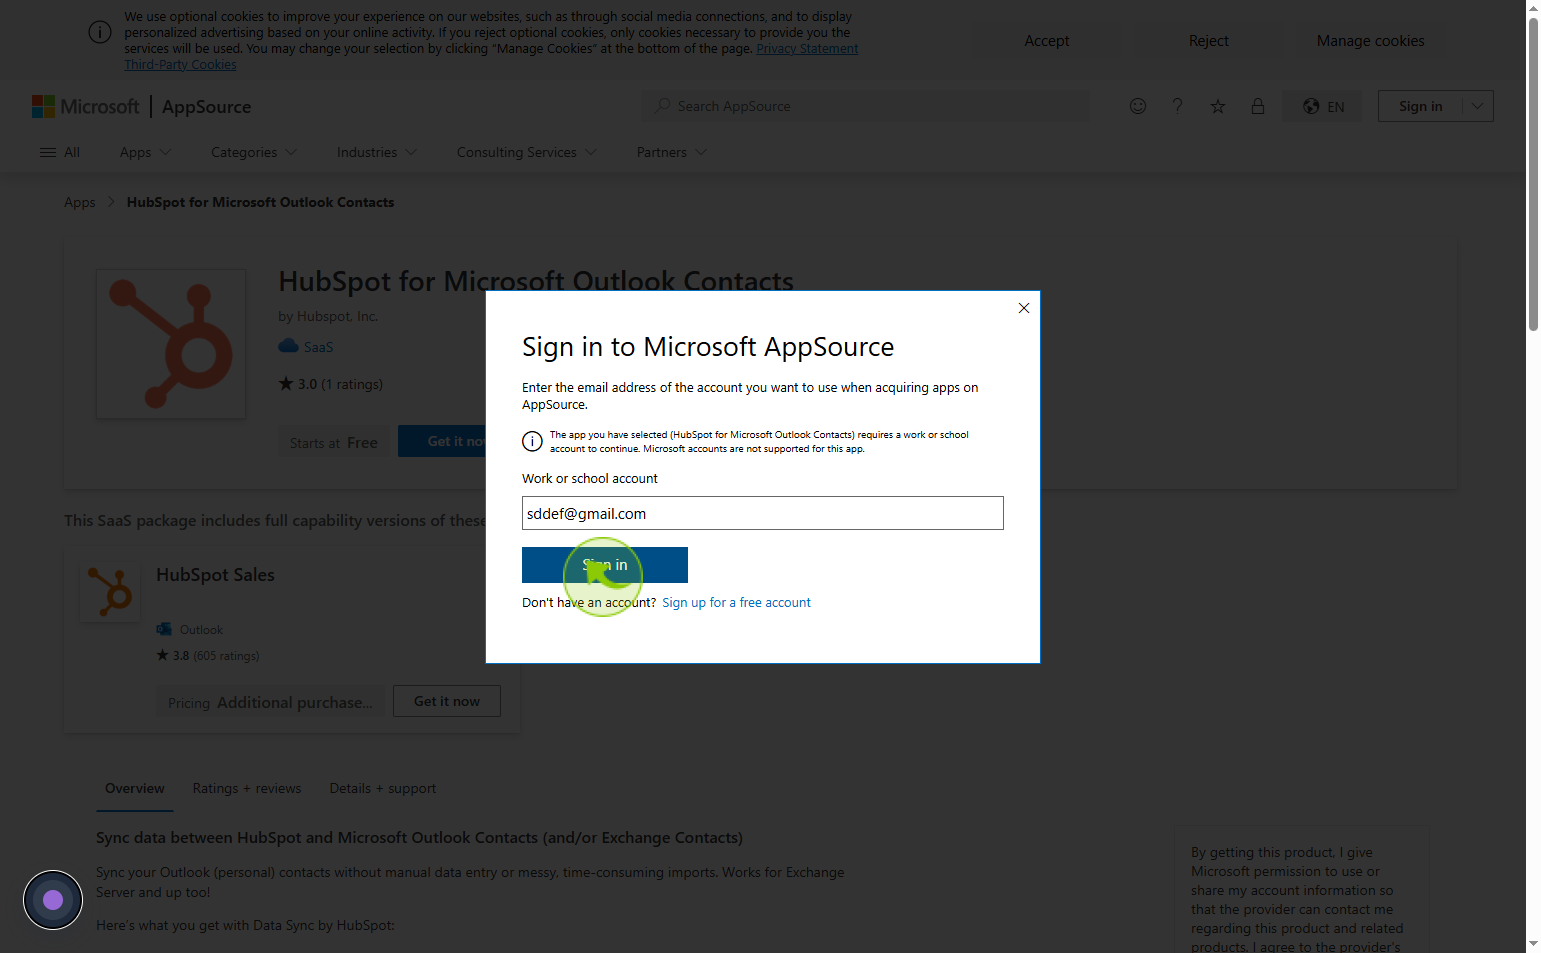Click the HubSpot Sales title
Viewport: 1541px width, 953px height.
tap(215, 575)
